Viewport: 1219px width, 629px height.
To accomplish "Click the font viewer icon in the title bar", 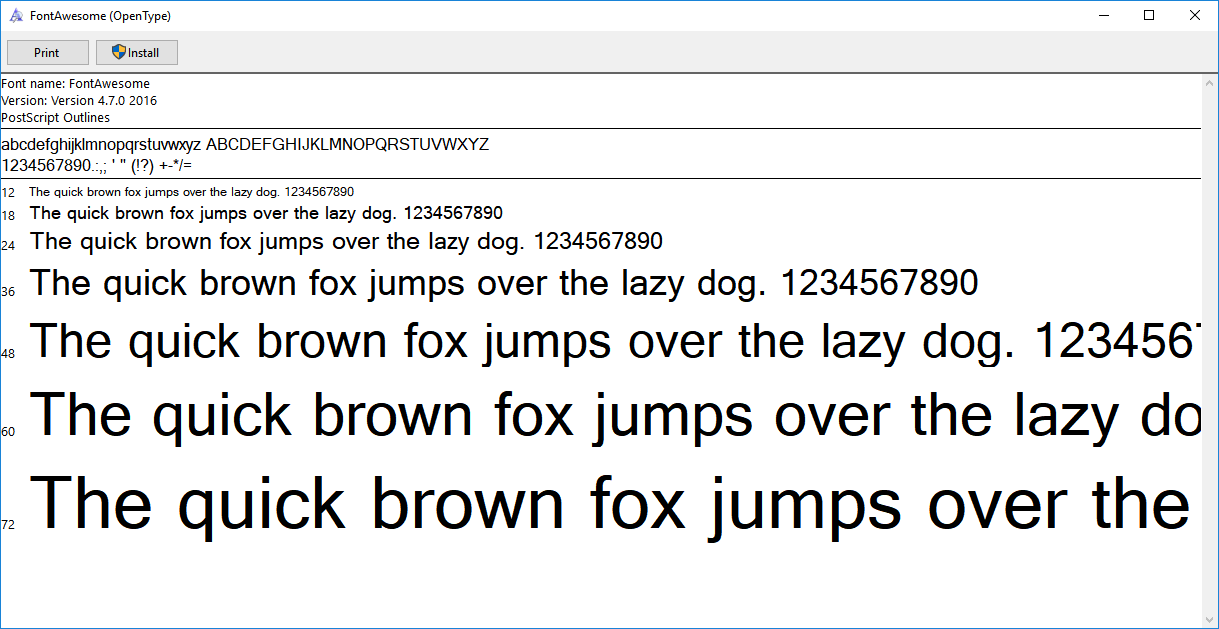I will click(x=15, y=15).
